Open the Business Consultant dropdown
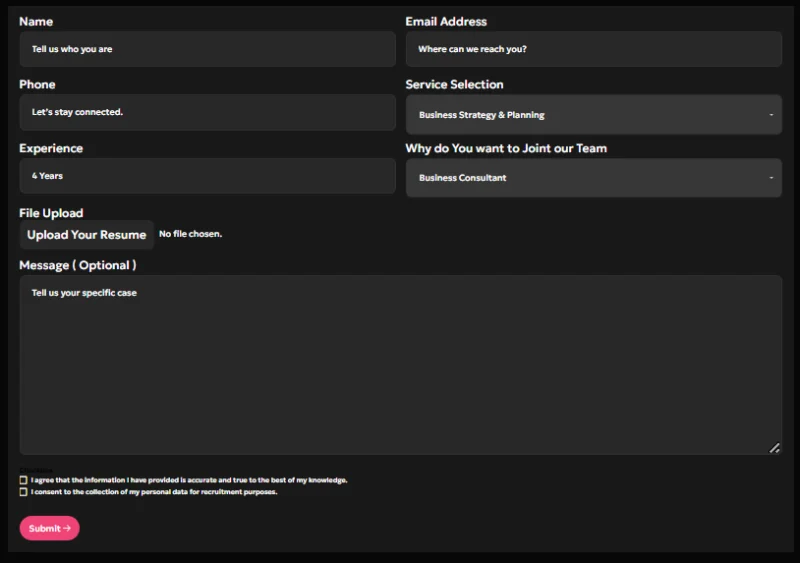800x563 pixels. [x=593, y=178]
